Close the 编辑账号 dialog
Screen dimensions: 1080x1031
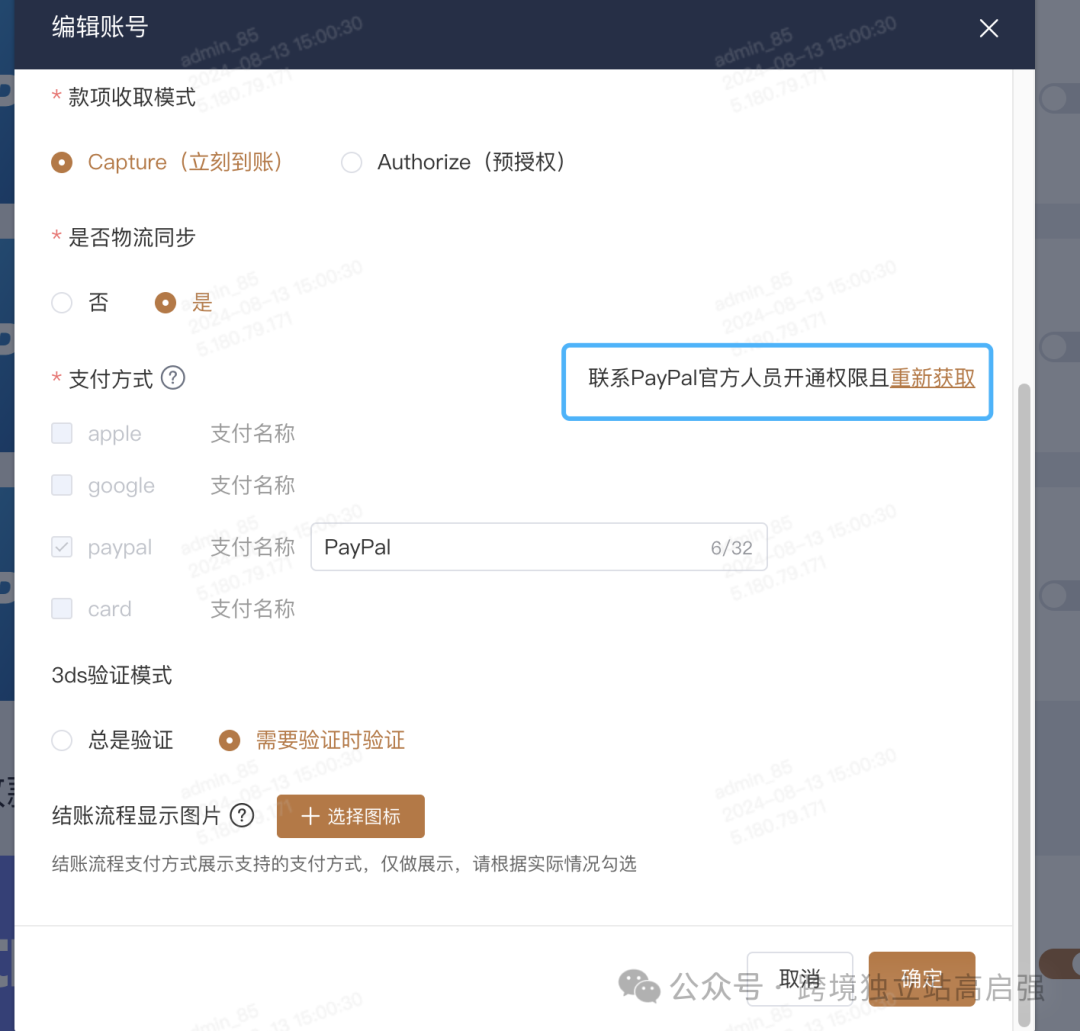[x=988, y=28]
